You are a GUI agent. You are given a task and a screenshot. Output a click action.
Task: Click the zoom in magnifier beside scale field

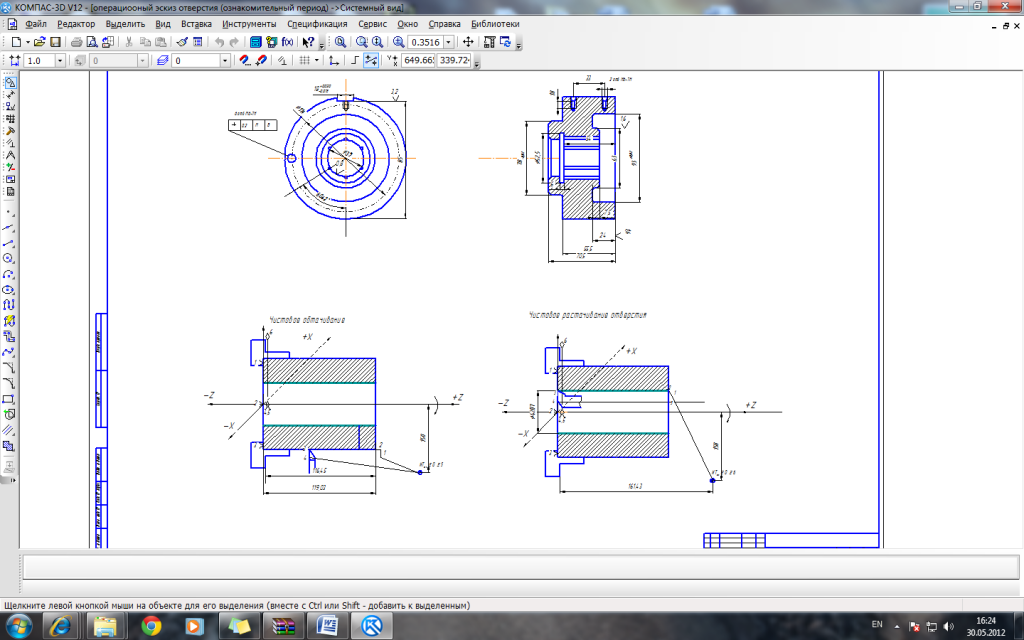coord(398,42)
